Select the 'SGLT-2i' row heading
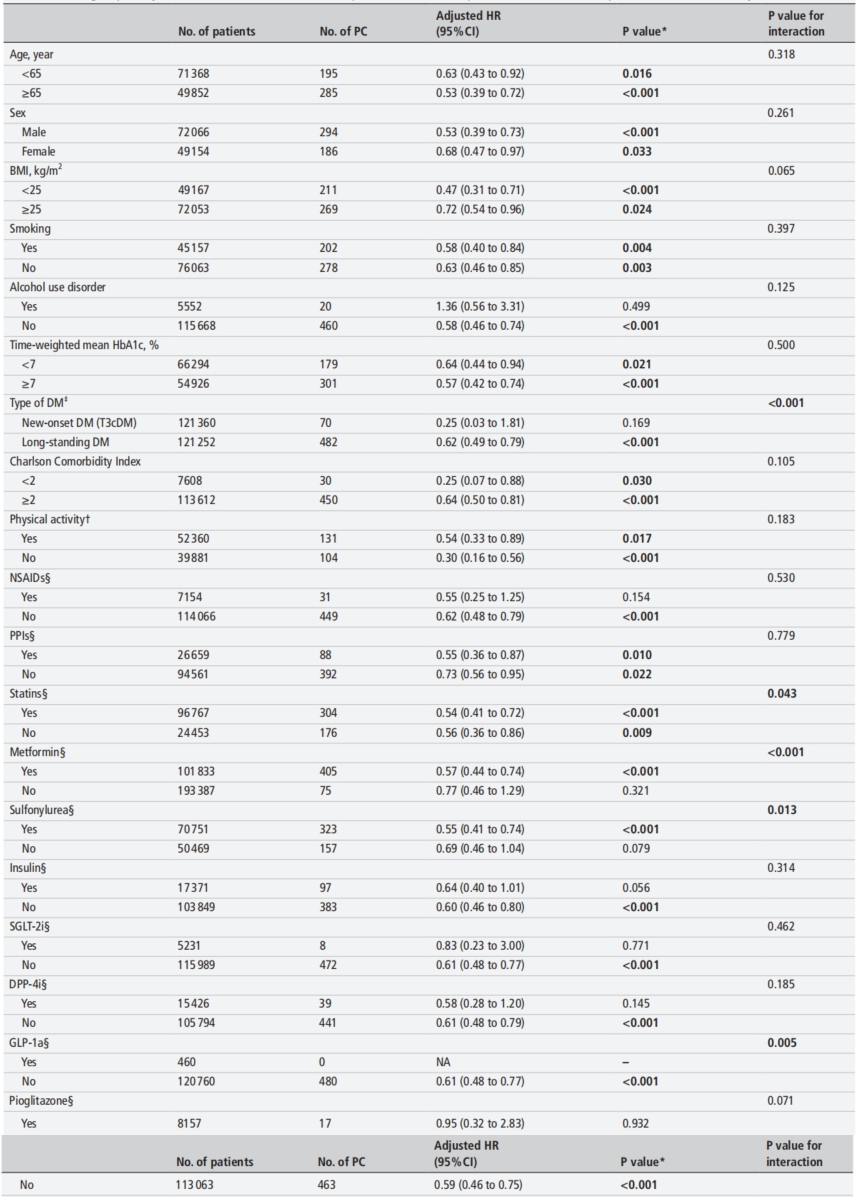Image resolution: width=858 pixels, height=1198 pixels. click(32, 925)
